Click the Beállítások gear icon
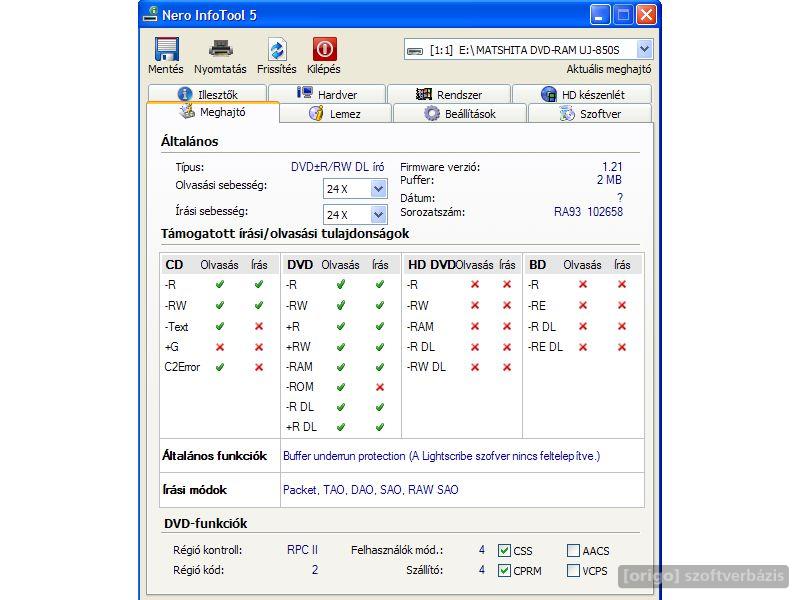The width and height of the screenshot is (800, 600). pos(432,113)
